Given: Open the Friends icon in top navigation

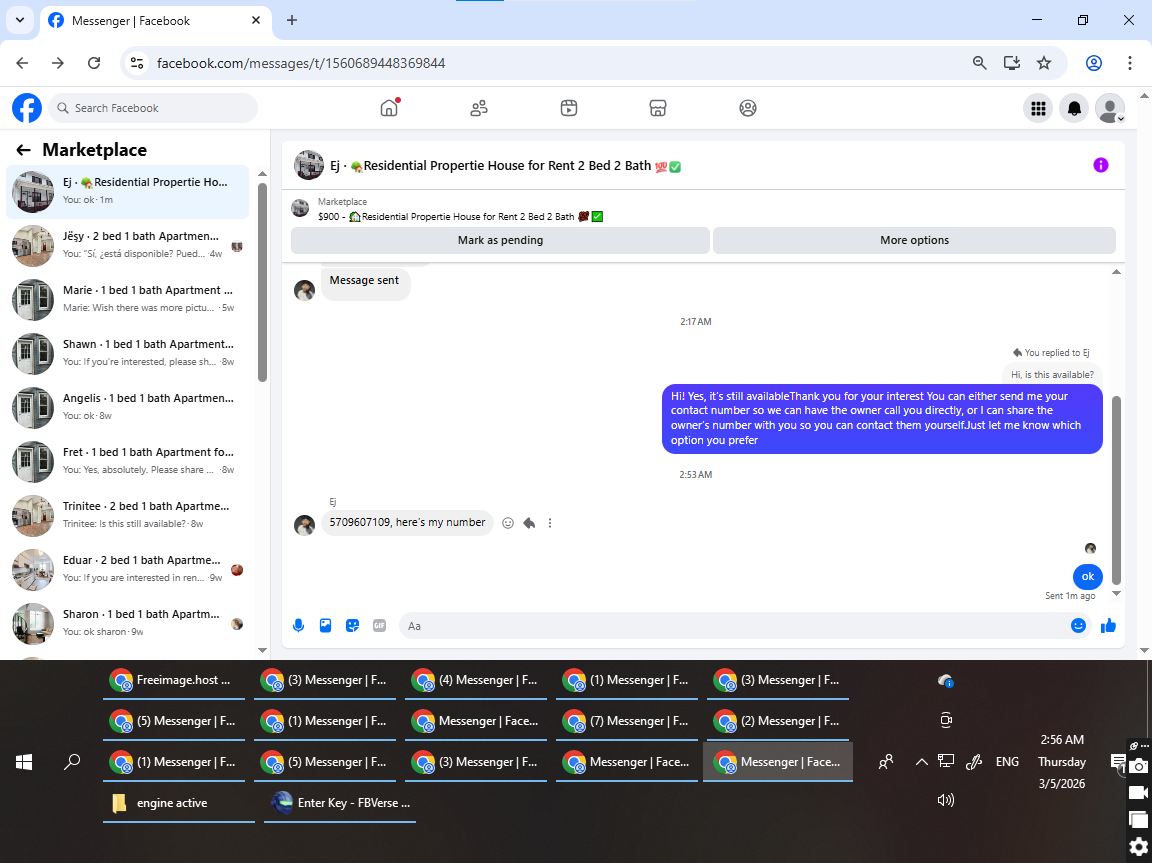Looking at the screenshot, I should (479, 108).
